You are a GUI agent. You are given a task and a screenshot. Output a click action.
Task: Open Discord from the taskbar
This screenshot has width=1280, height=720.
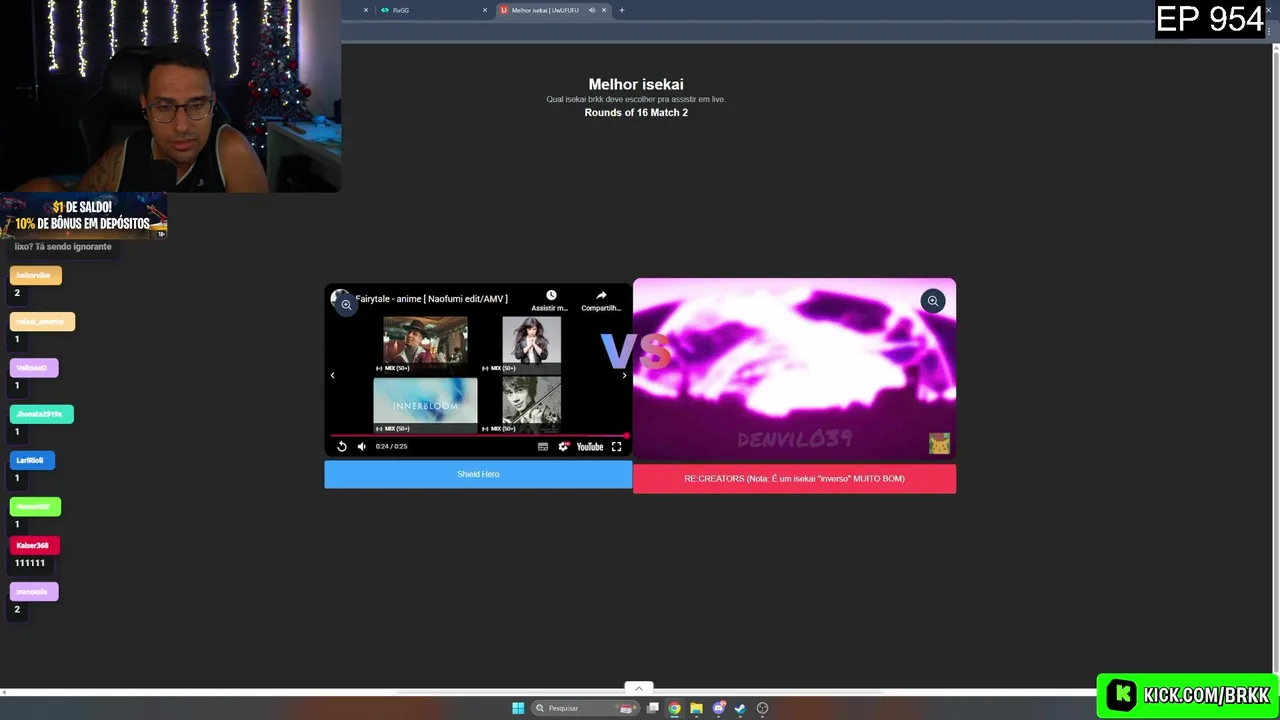(718, 708)
